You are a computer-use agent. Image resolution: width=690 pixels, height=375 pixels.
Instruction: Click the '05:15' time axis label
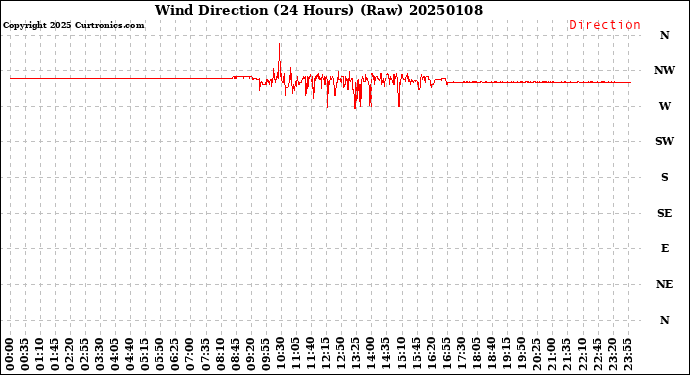tap(145, 354)
